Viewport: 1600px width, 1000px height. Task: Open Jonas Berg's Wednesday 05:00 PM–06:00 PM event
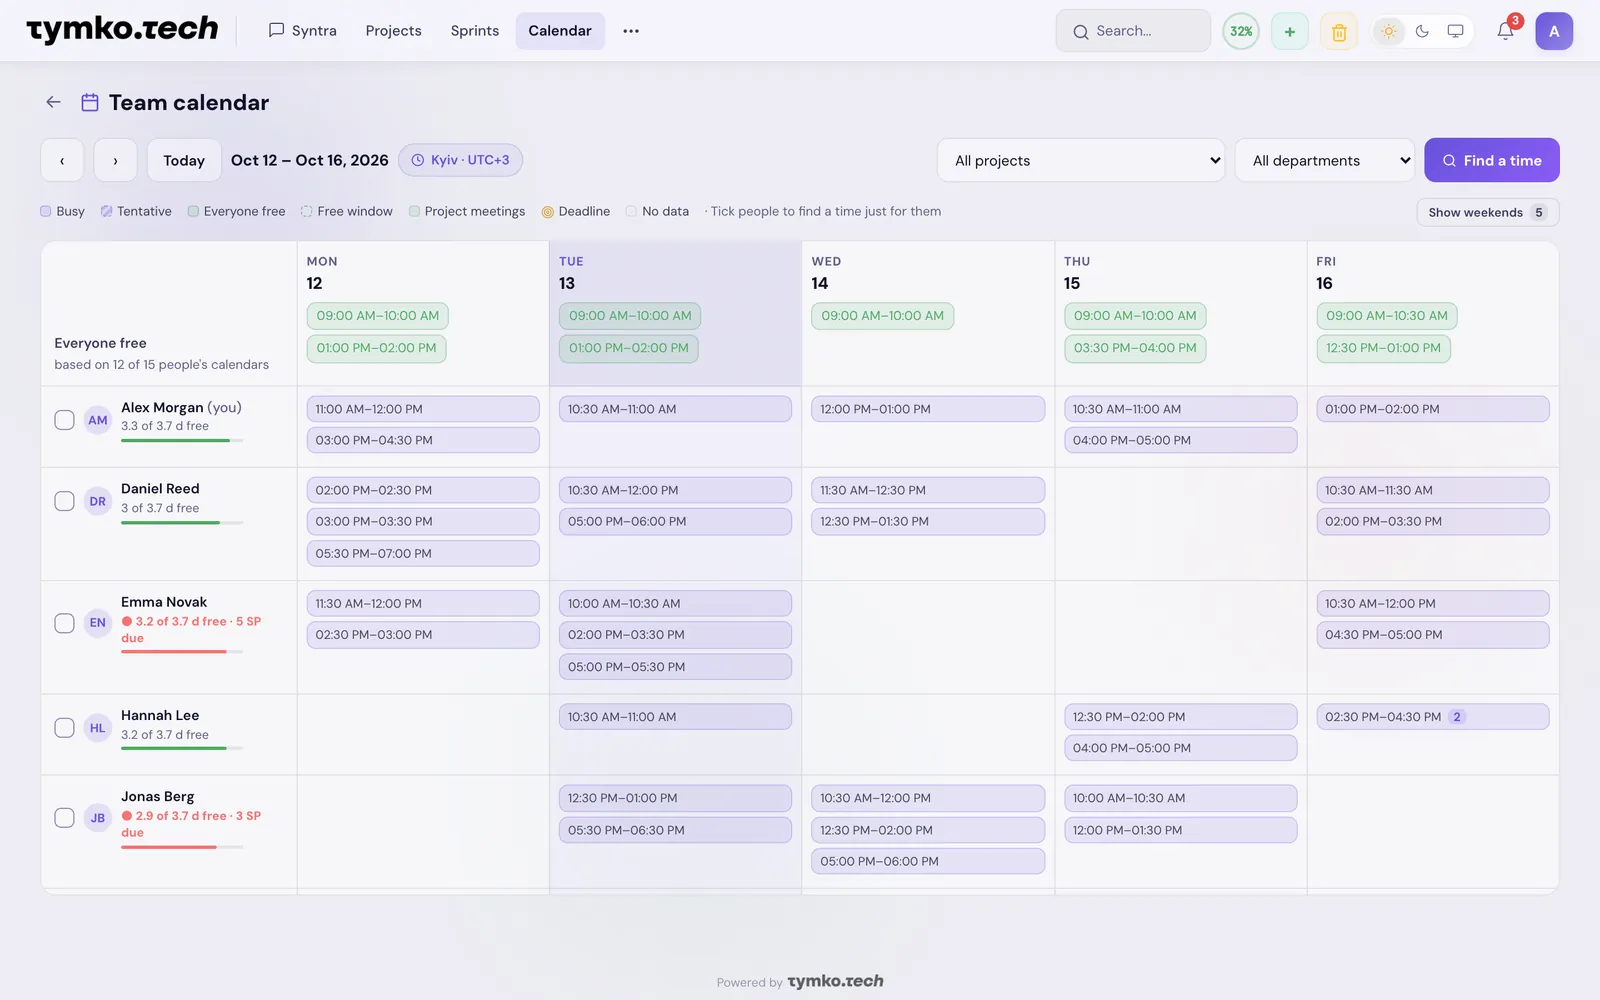pos(928,861)
